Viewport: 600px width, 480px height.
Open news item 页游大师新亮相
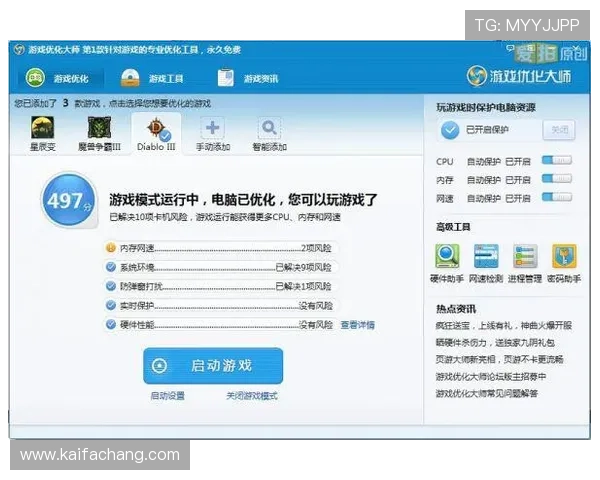(x=499, y=359)
